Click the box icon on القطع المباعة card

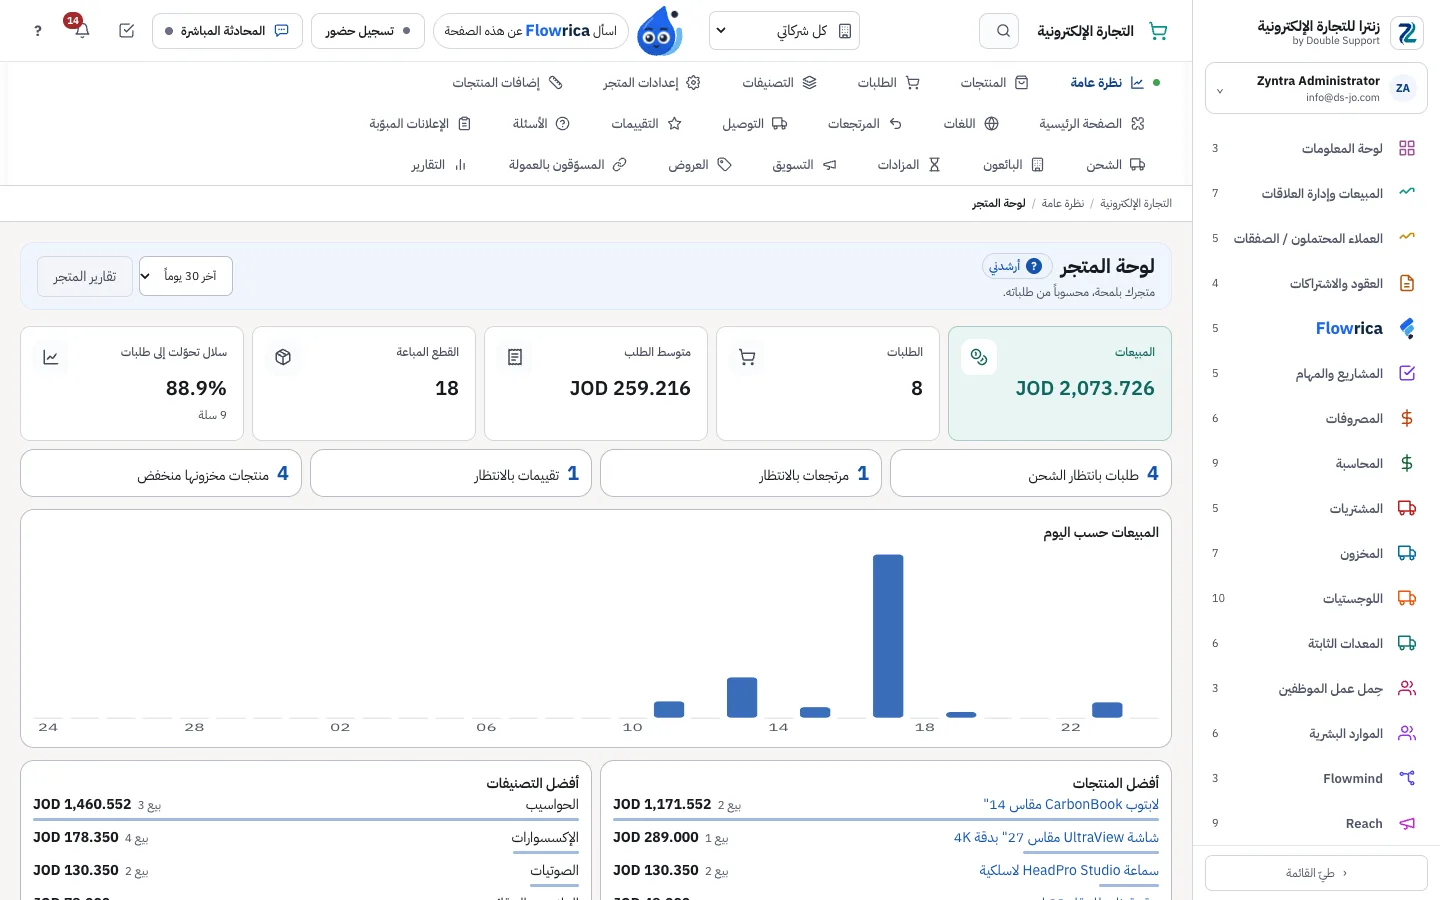[283, 357]
